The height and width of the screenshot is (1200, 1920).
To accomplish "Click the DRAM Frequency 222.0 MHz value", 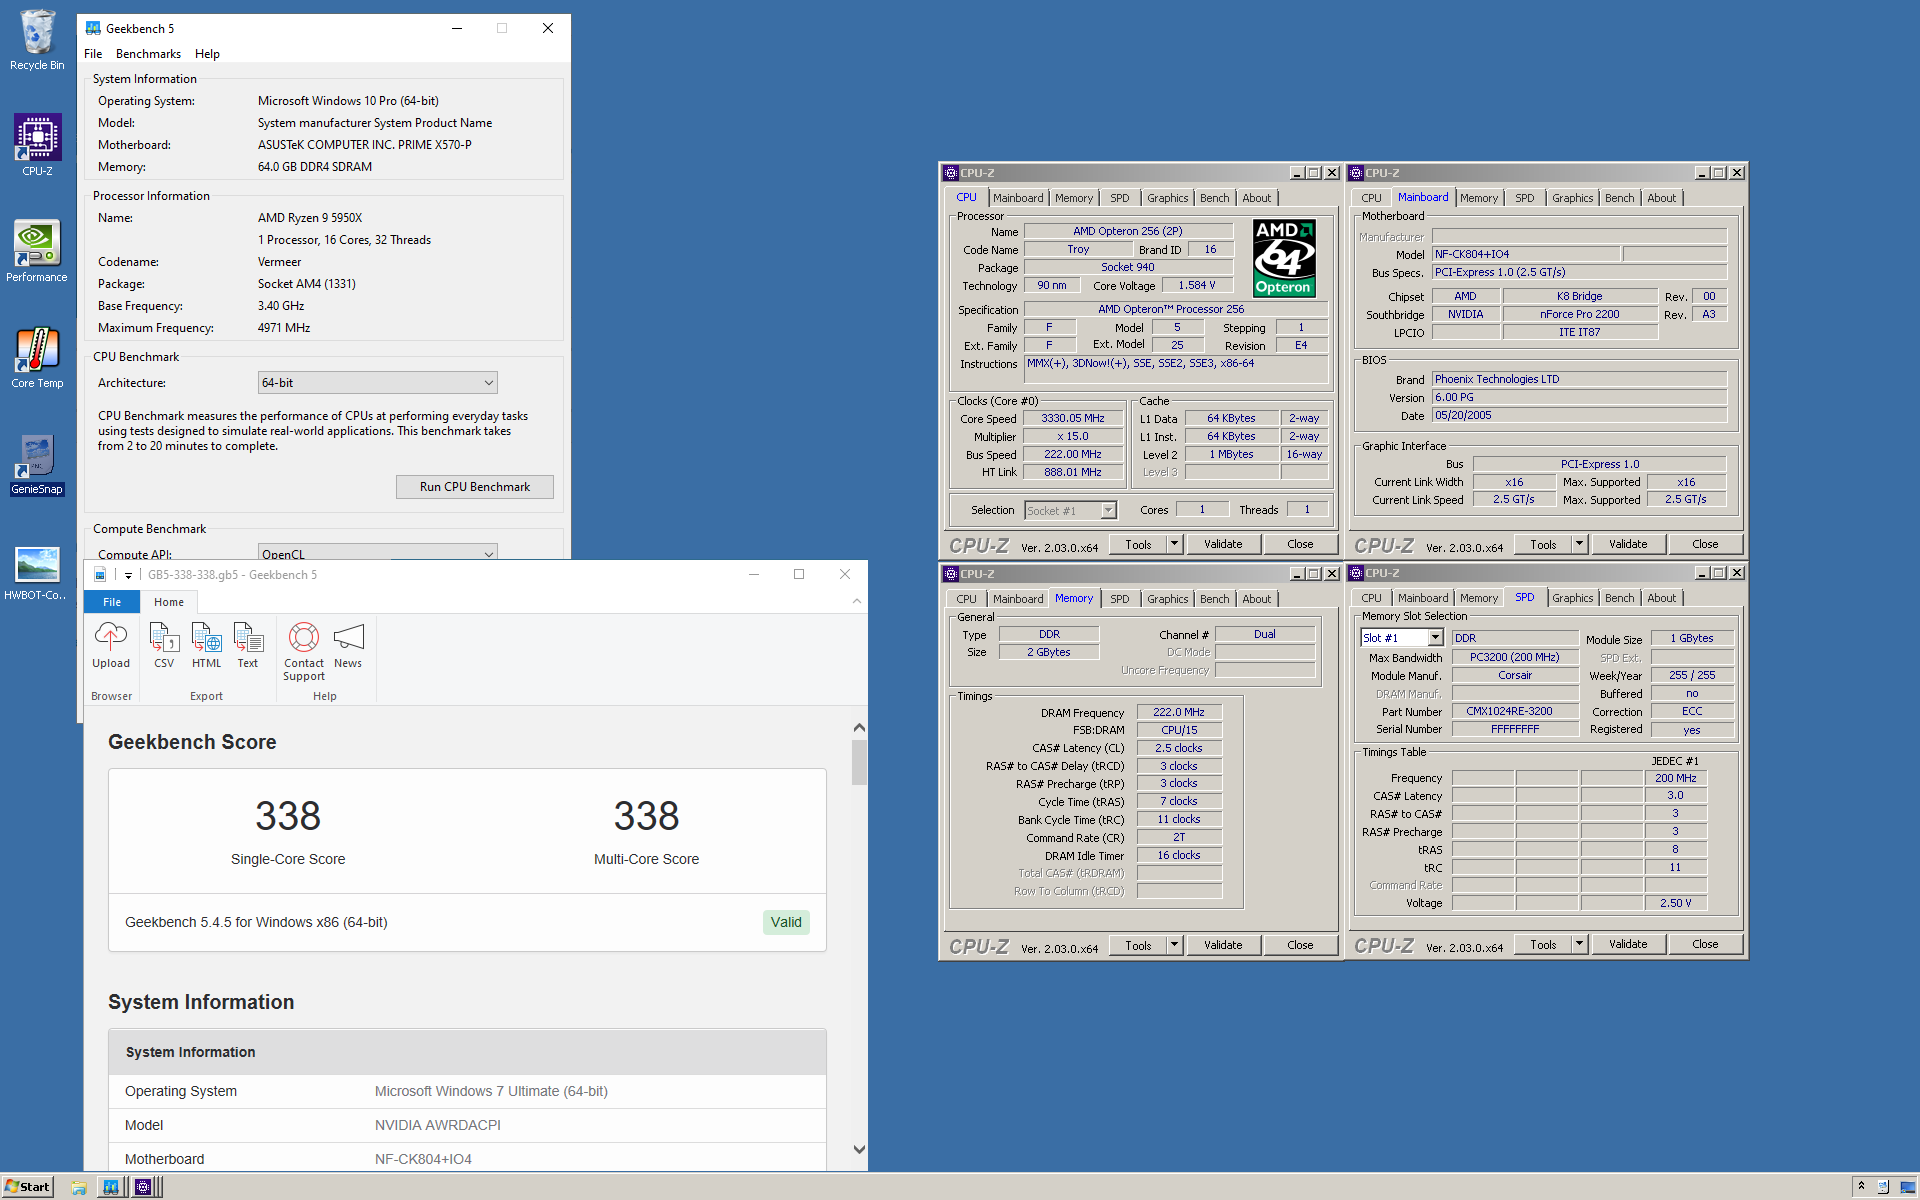I will point(1179,712).
